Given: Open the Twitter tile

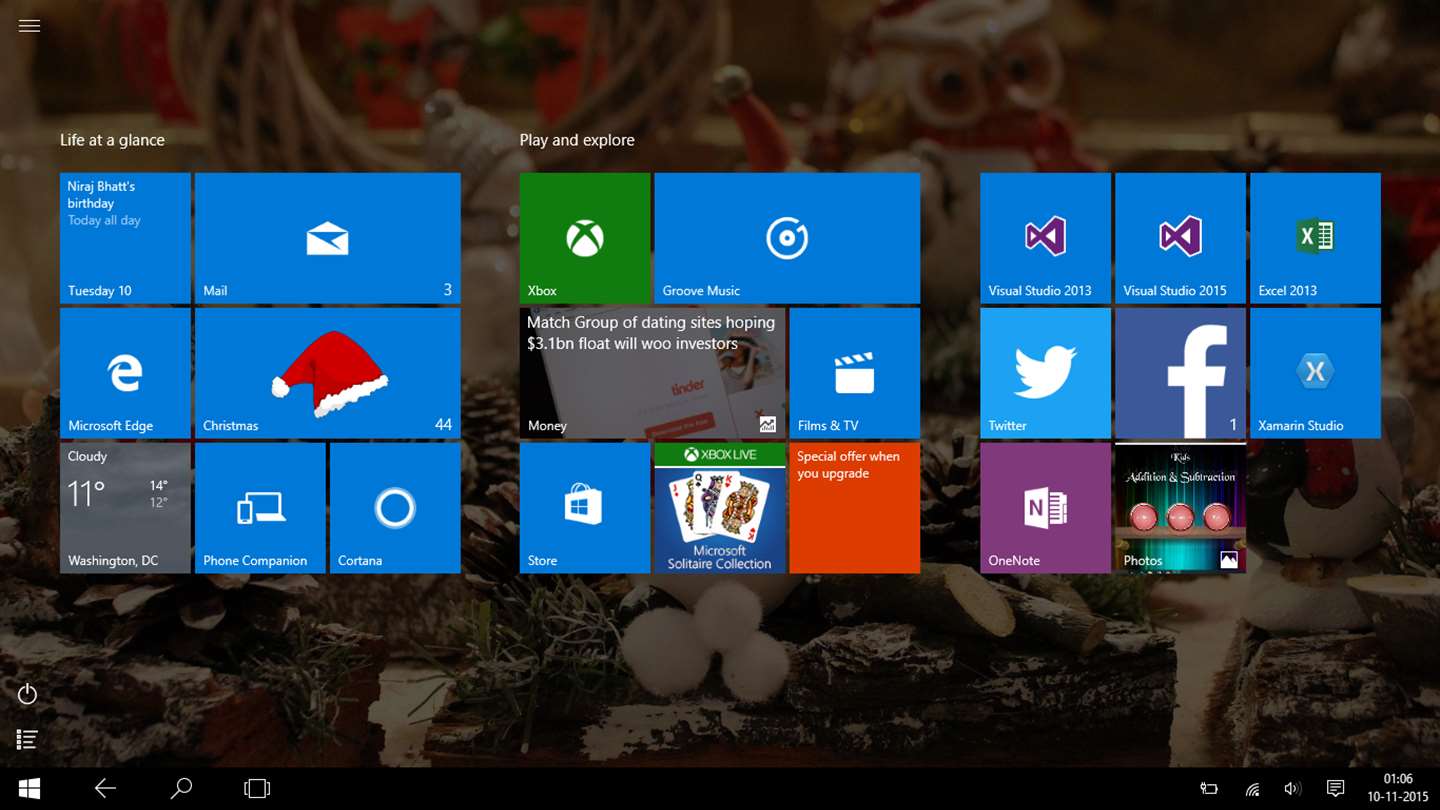Looking at the screenshot, I should 1045,373.
